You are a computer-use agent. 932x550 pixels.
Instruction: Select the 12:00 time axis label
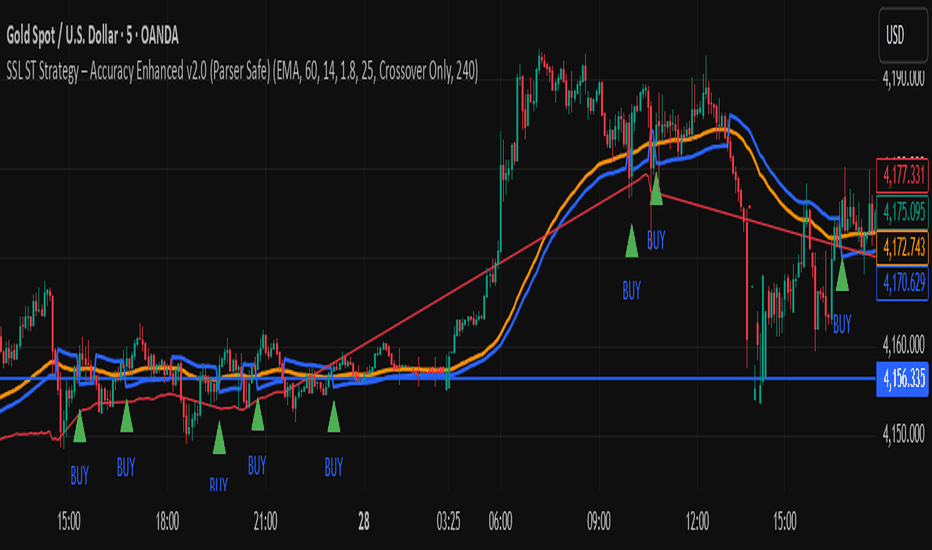point(697,520)
